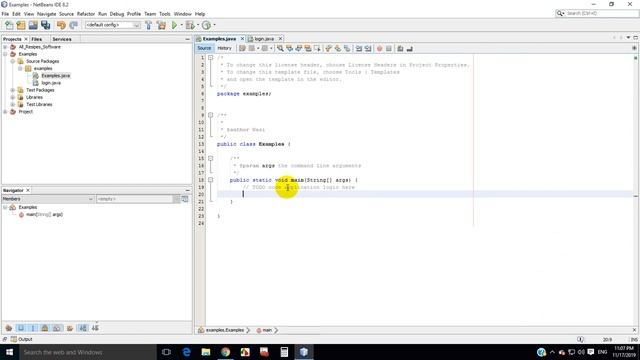Click the NetBeans search field

(597, 13)
